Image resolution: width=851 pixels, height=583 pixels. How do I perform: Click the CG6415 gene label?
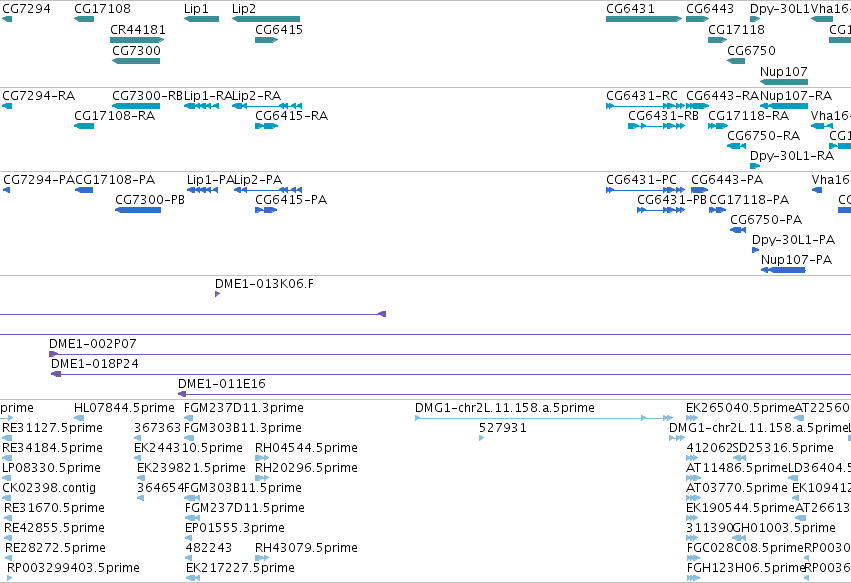(x=279, y=30)
